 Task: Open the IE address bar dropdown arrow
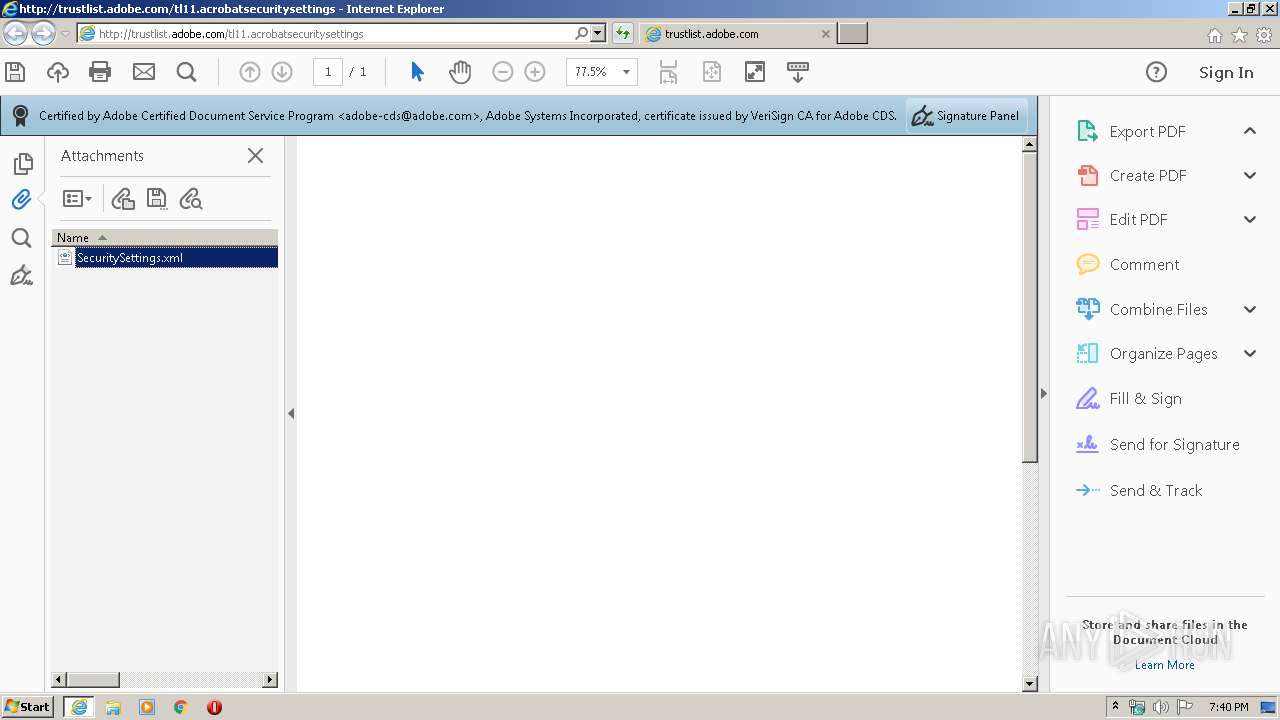coord(598,33)
